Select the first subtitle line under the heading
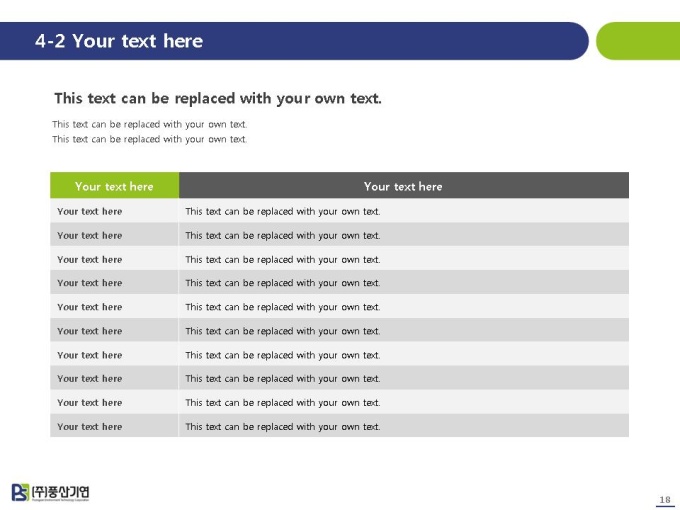The height and width of the screenshot is (510, 680). tap(150, 124)
